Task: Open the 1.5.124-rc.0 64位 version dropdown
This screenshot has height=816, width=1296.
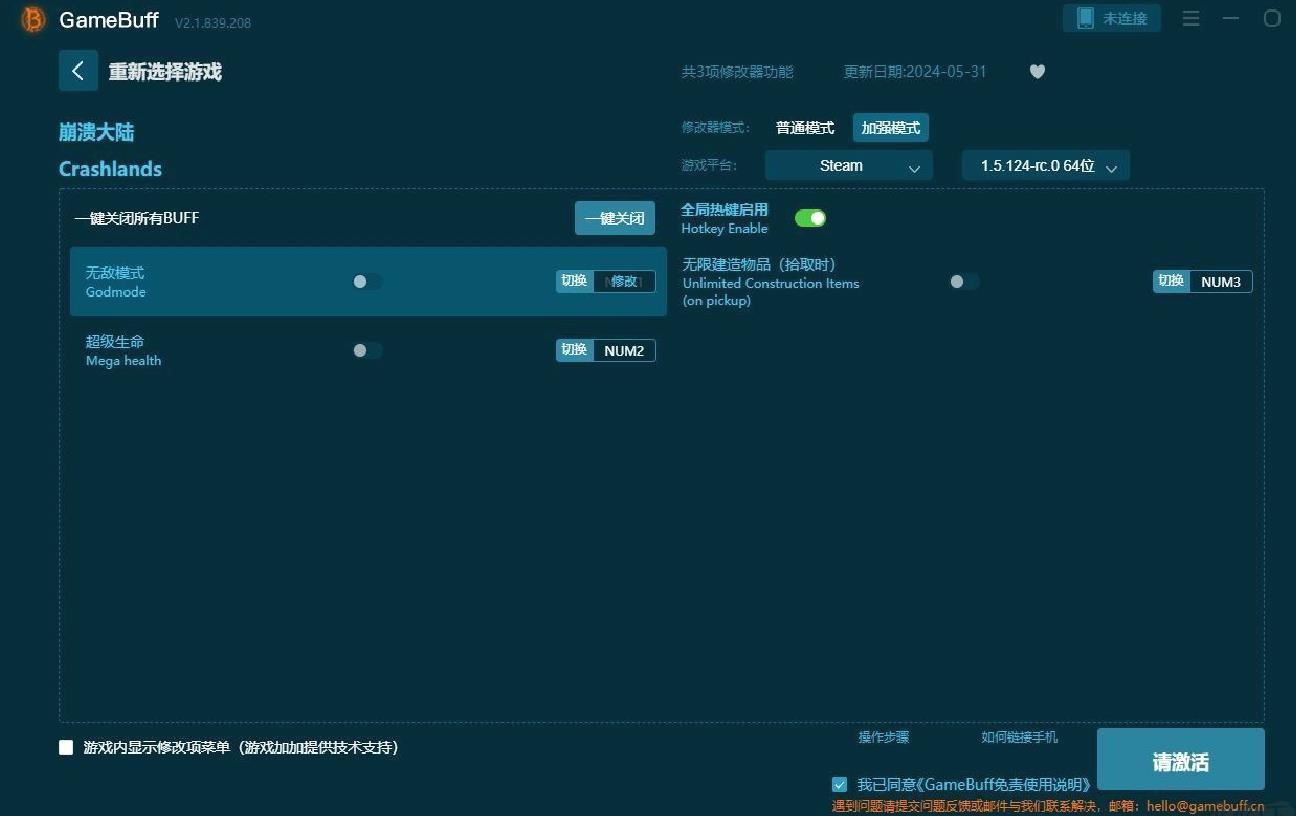Action: tap(1046, 166)
